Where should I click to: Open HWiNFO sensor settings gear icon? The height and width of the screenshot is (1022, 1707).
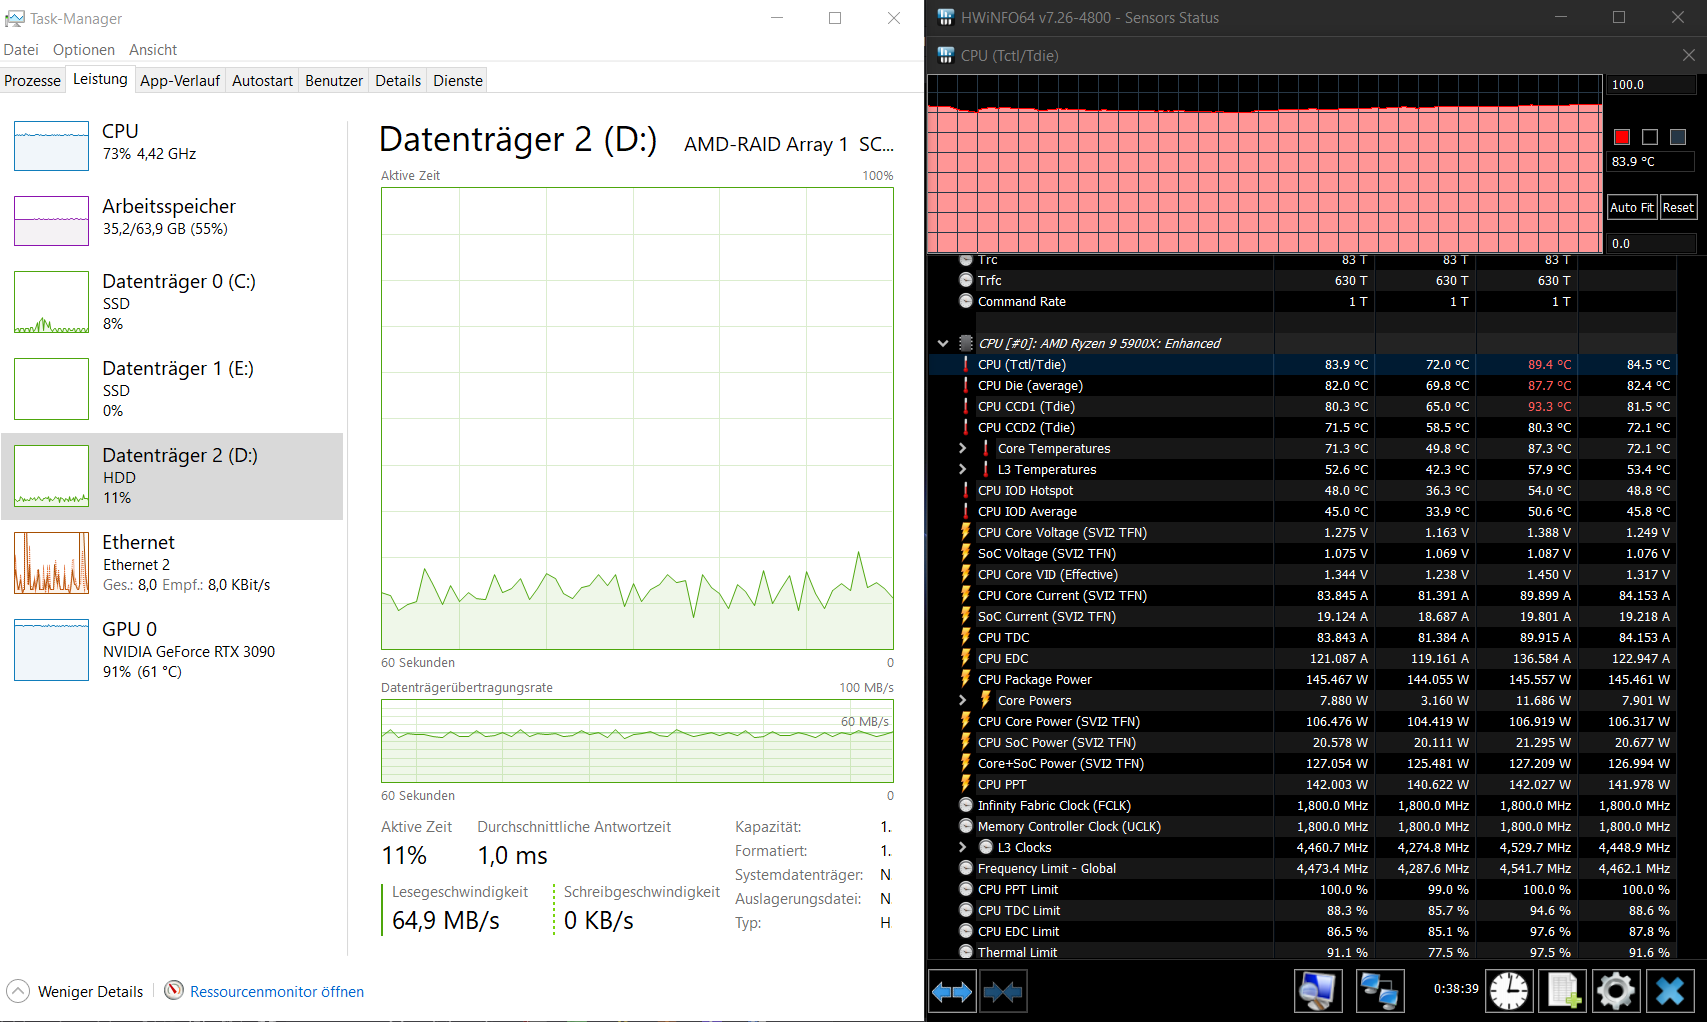pos(1616,991)
